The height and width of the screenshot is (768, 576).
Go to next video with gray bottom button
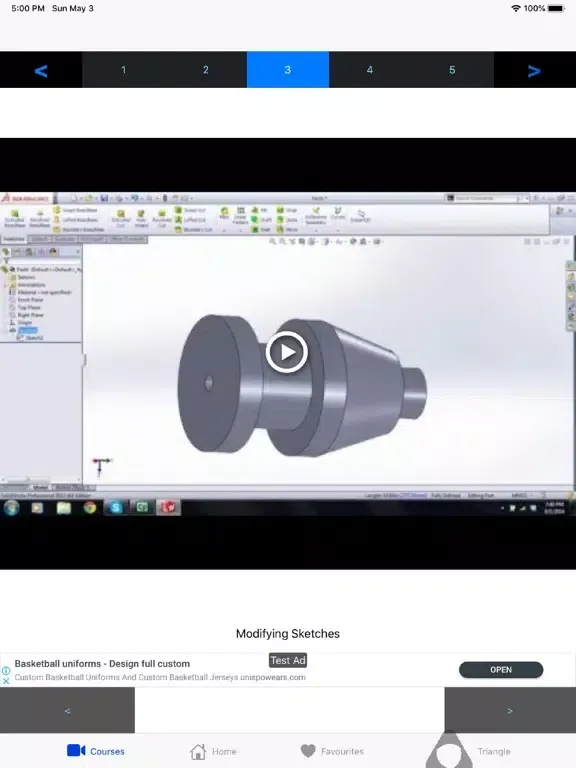[510, 710]
